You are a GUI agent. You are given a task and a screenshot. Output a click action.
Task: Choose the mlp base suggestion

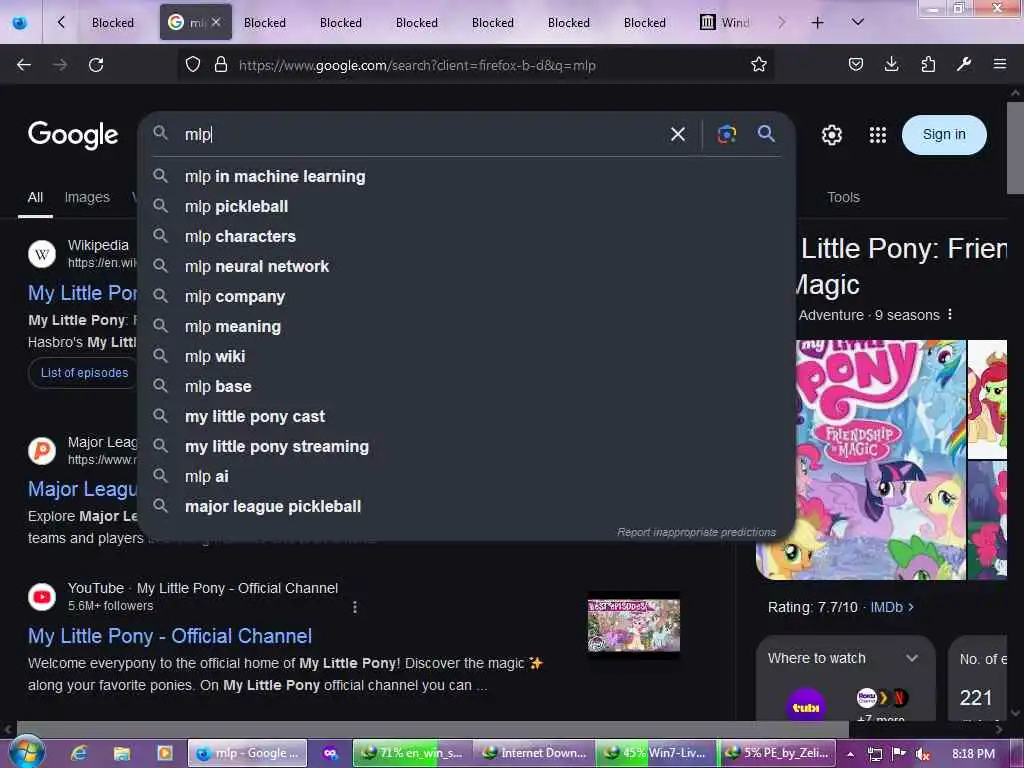click(x=467, y=387)
